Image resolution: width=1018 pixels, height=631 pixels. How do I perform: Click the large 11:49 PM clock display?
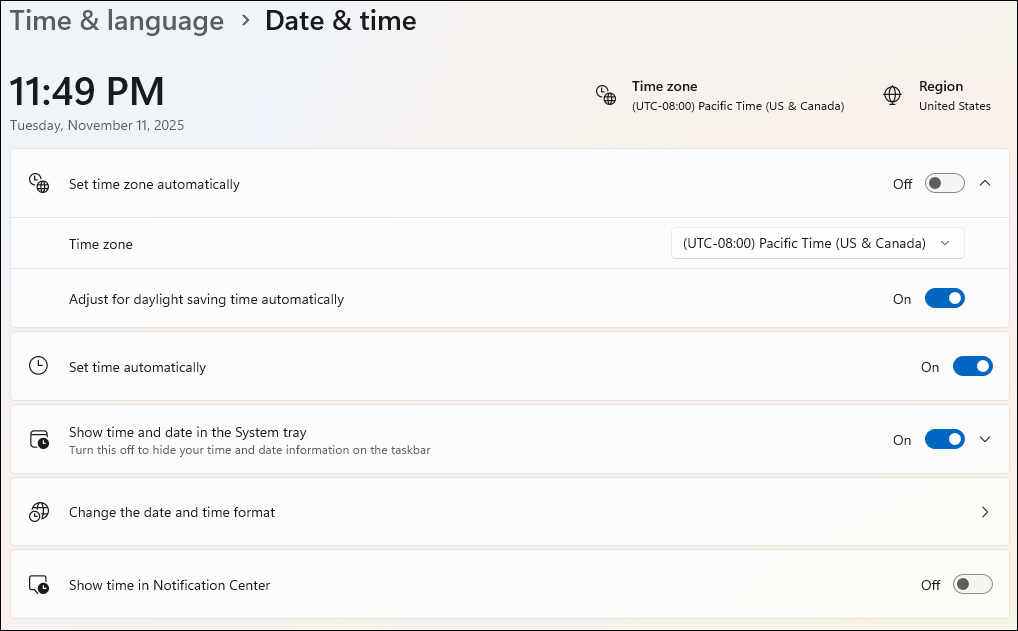(x=87, y=91)
